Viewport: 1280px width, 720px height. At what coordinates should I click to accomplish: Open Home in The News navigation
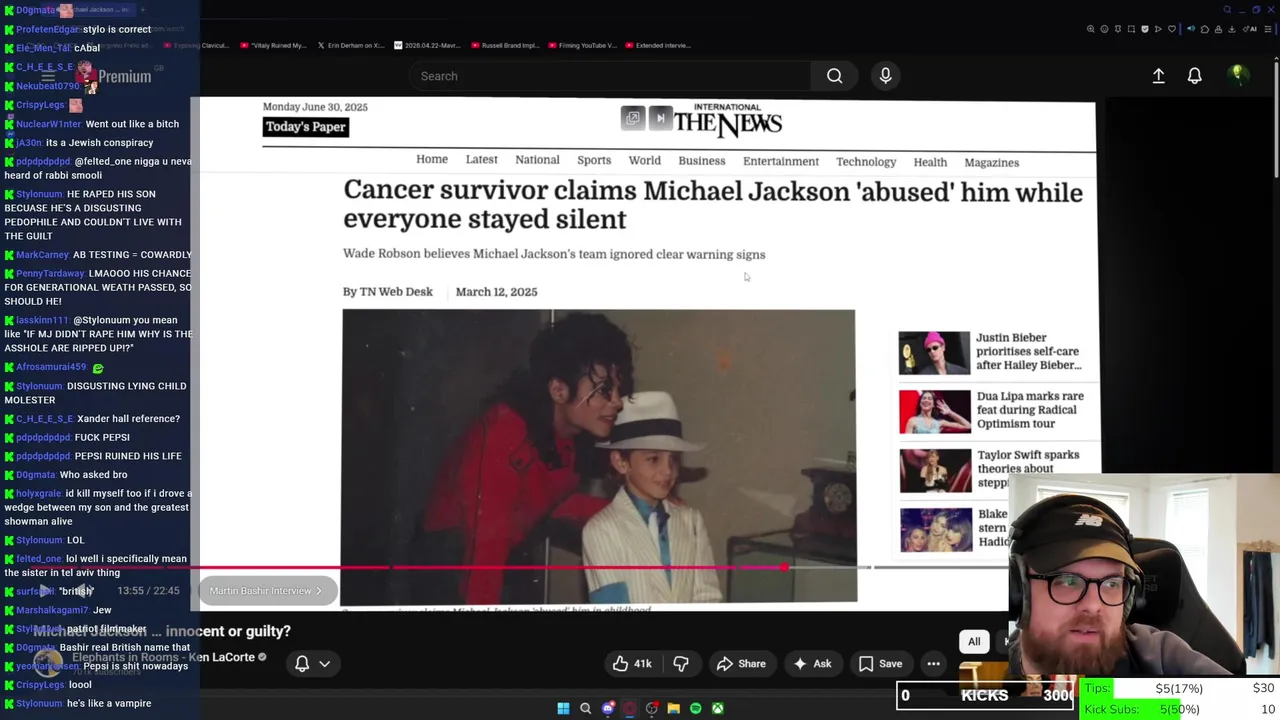point(432,160)
